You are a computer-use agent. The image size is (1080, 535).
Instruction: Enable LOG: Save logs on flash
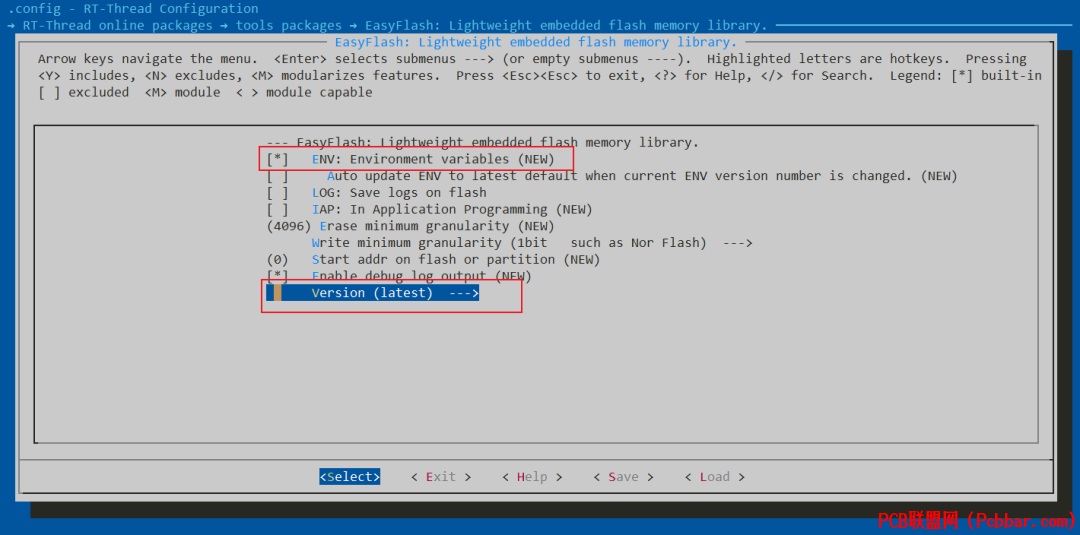point(278,193)
